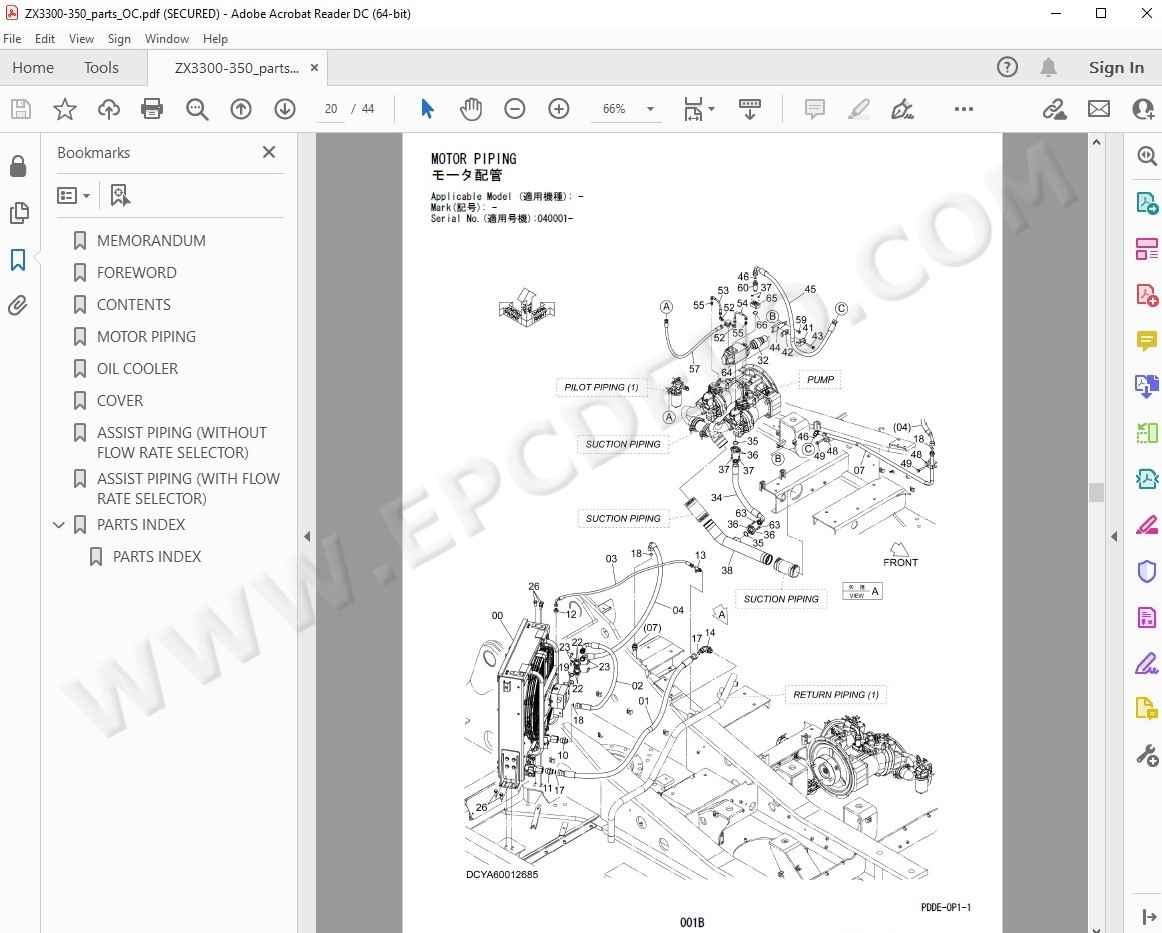Open the OIL COOLER bookmark
The height and width of the screenshot is (933, 1162).
[137, 369]
